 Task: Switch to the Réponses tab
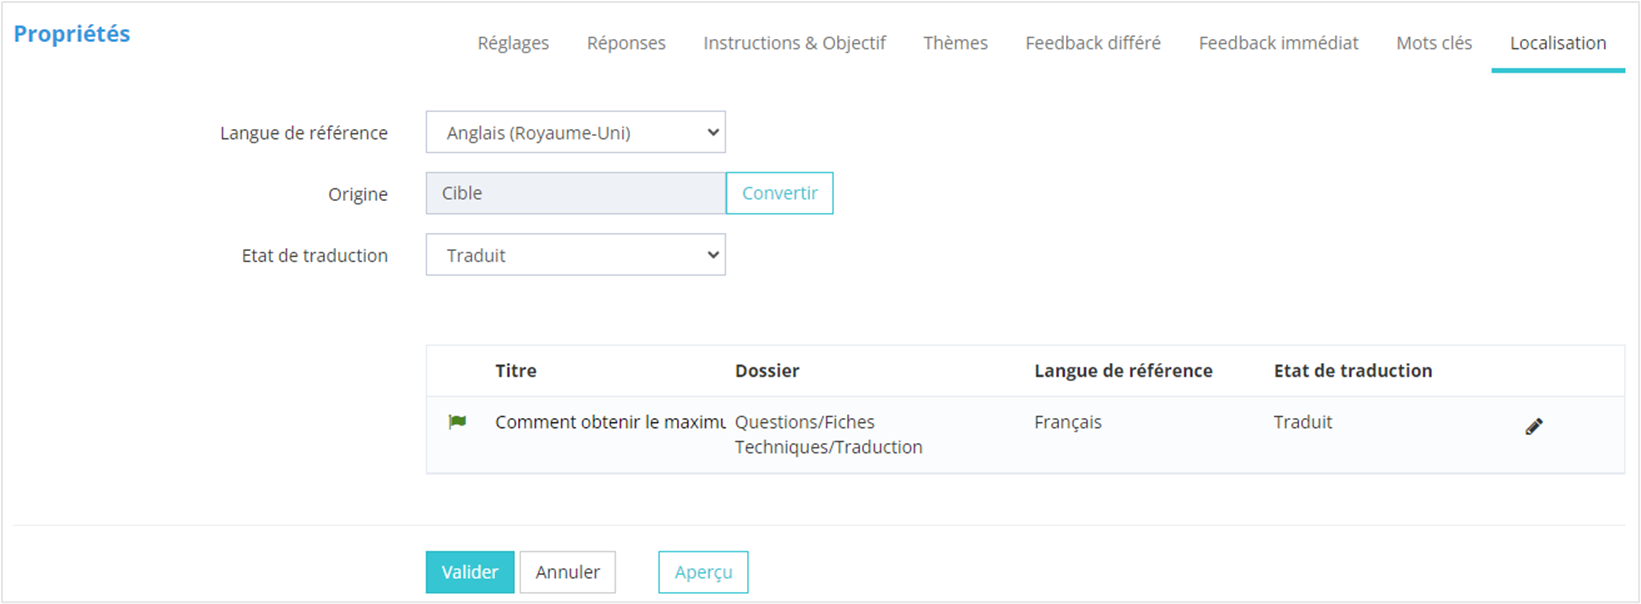[x=626, y=43]
